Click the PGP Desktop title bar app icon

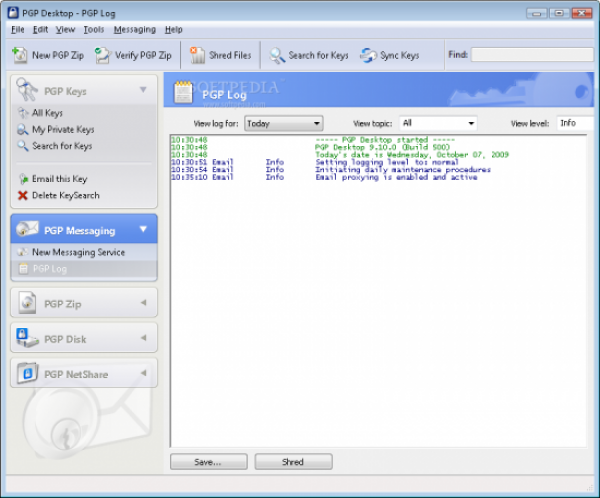click(x=13, y=13)
